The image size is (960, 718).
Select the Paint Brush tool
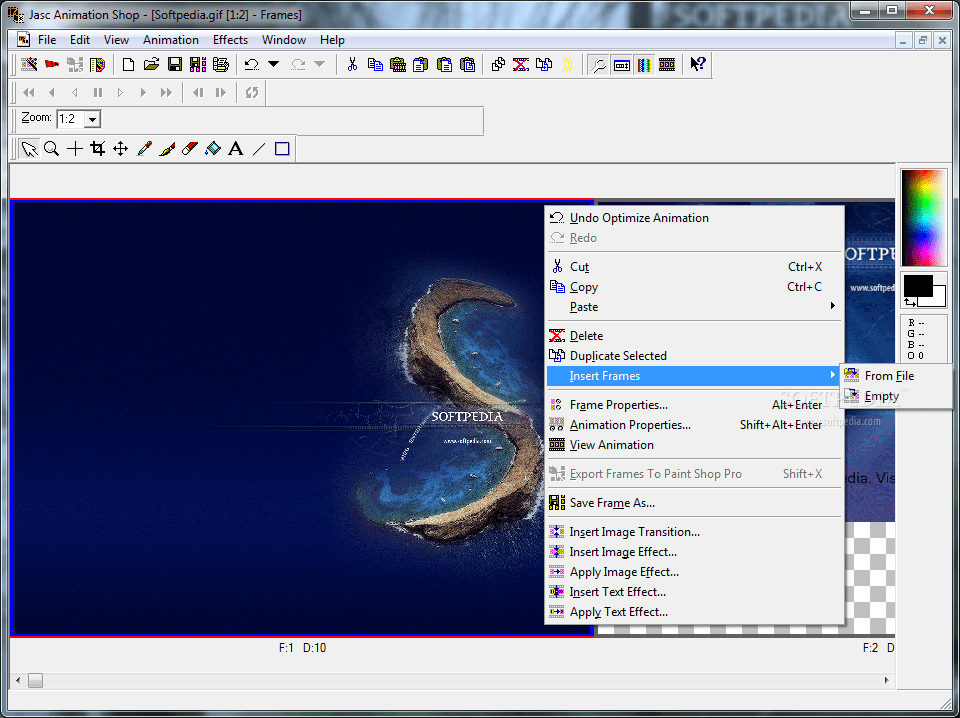167,148
